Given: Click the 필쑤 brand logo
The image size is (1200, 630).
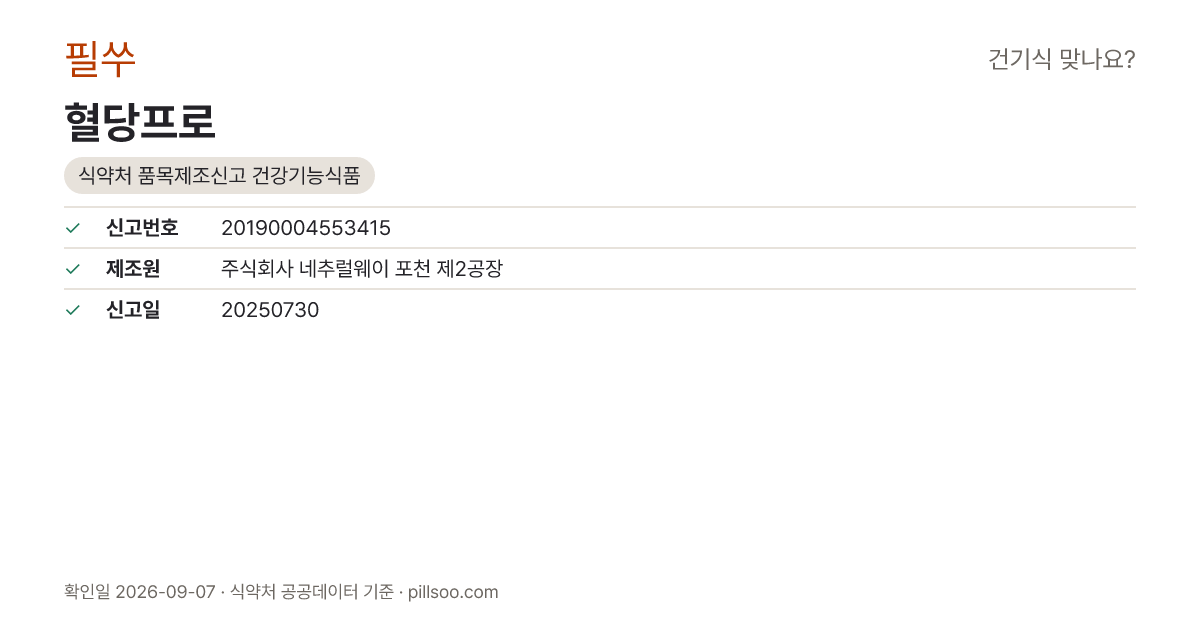Looking at the screenshot, I should click(100, 59).
